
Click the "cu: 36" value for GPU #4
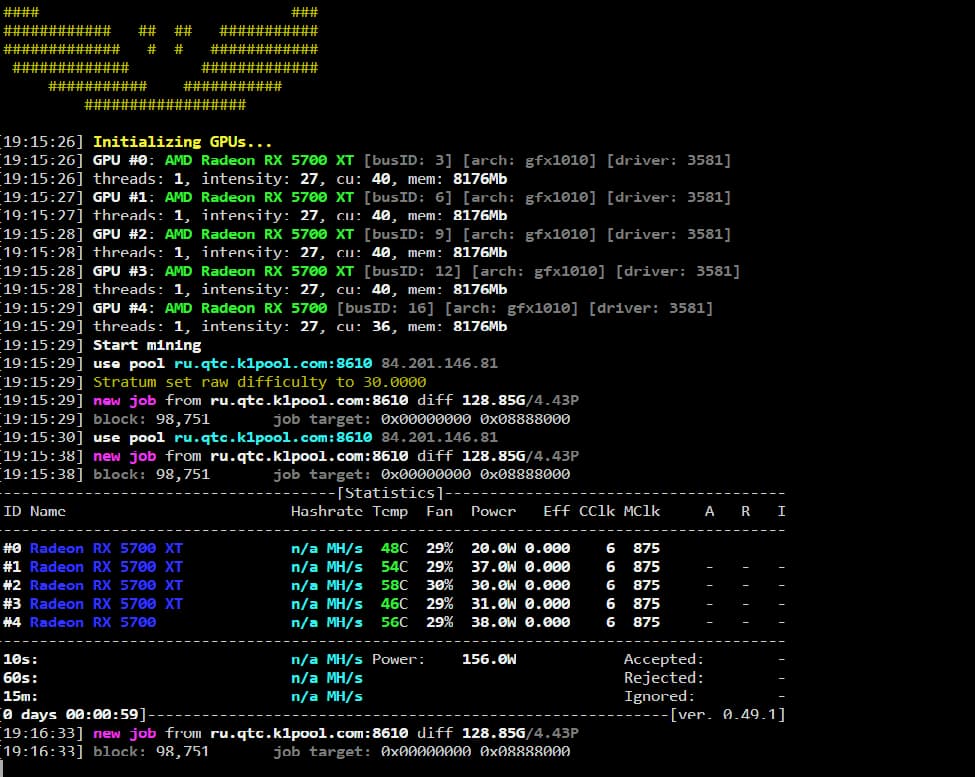coord(363,326)
